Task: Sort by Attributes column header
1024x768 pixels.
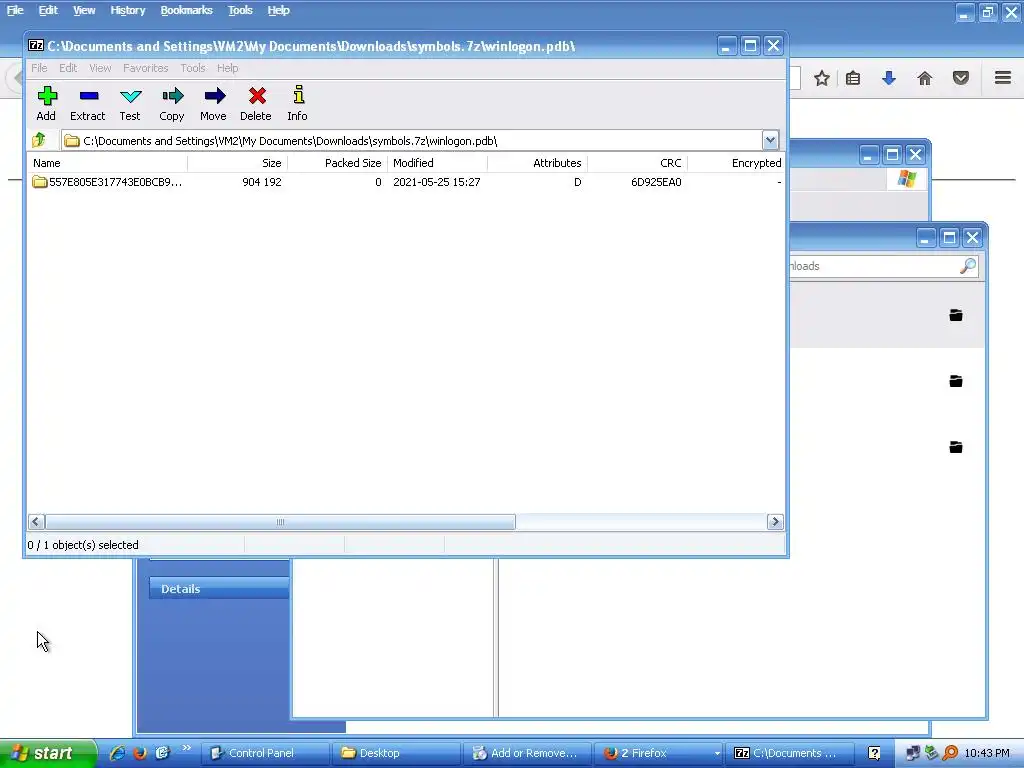Action: tap(537, 163)
